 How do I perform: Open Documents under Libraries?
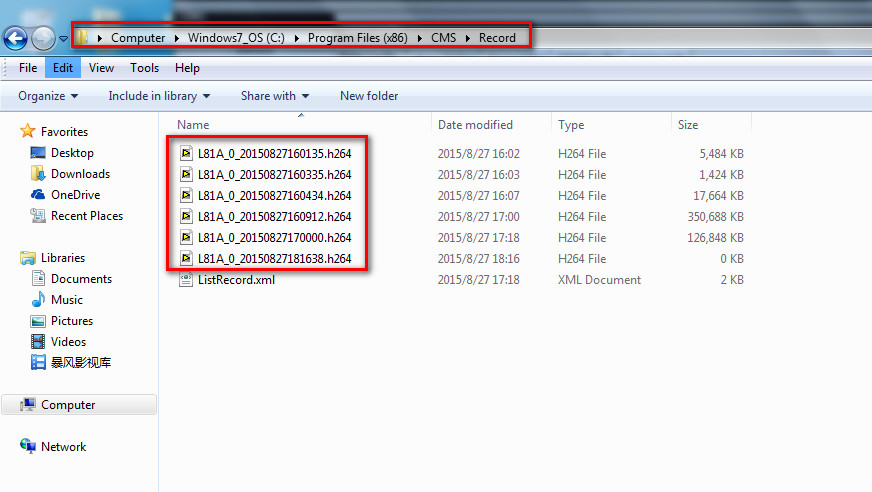pos(81,279)
